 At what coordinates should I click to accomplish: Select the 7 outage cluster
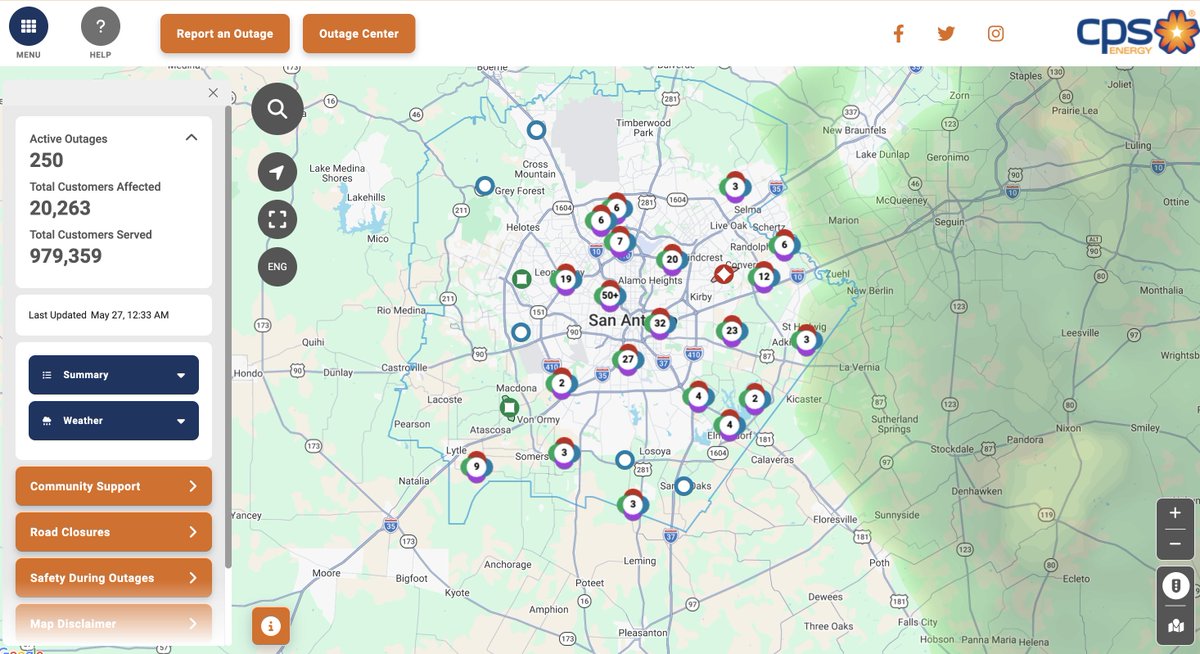pyautogui.click(x=620, y=242)
